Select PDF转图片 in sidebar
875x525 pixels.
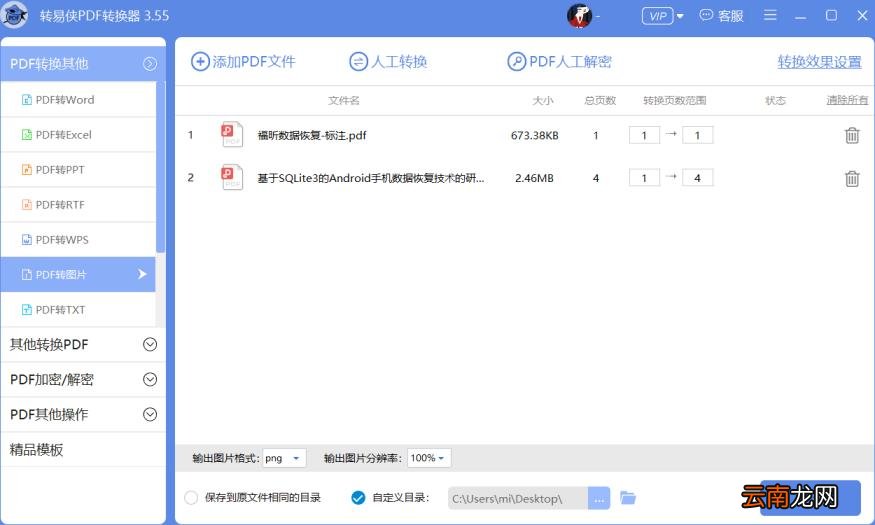pos(78,274)
